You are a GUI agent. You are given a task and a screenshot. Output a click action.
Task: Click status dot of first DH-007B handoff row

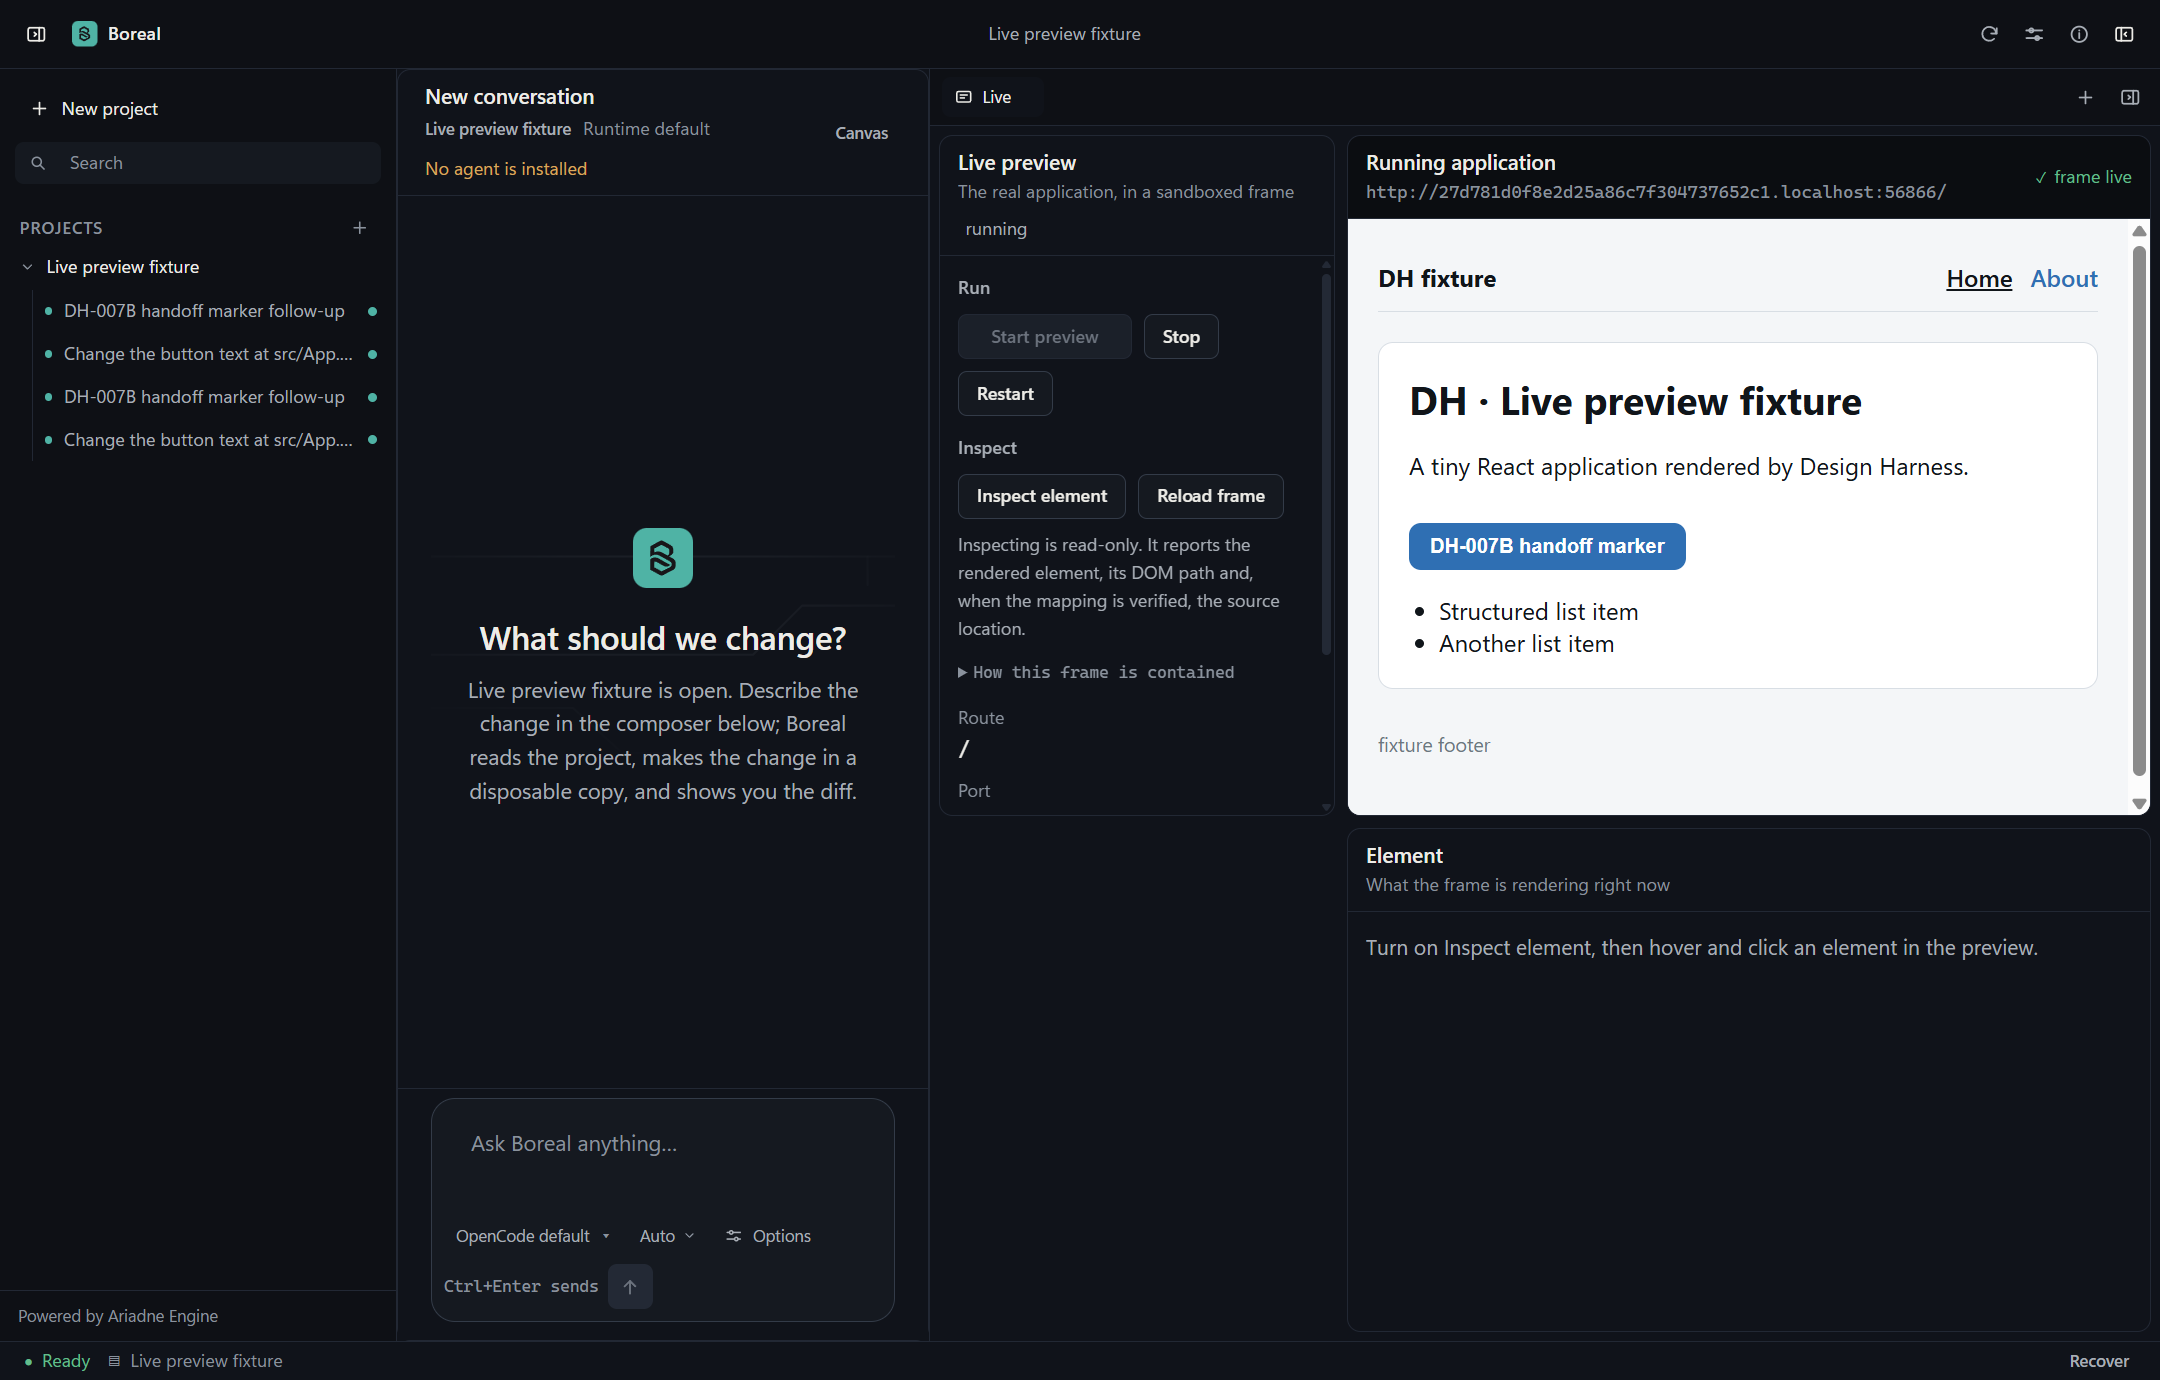pyautogui.click(x=372, y=311)
